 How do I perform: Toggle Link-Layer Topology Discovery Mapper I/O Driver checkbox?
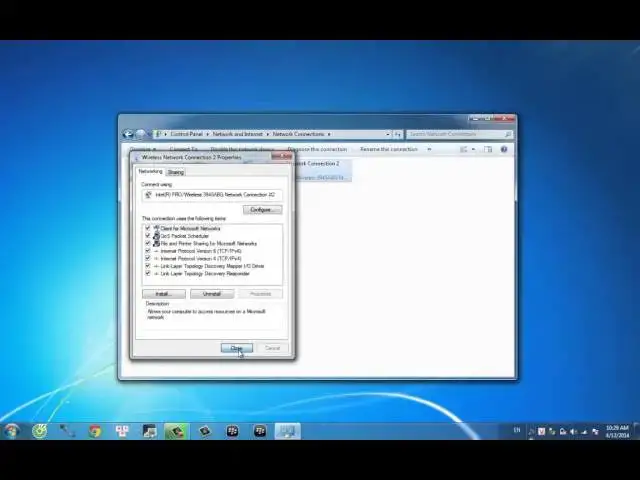148,266
